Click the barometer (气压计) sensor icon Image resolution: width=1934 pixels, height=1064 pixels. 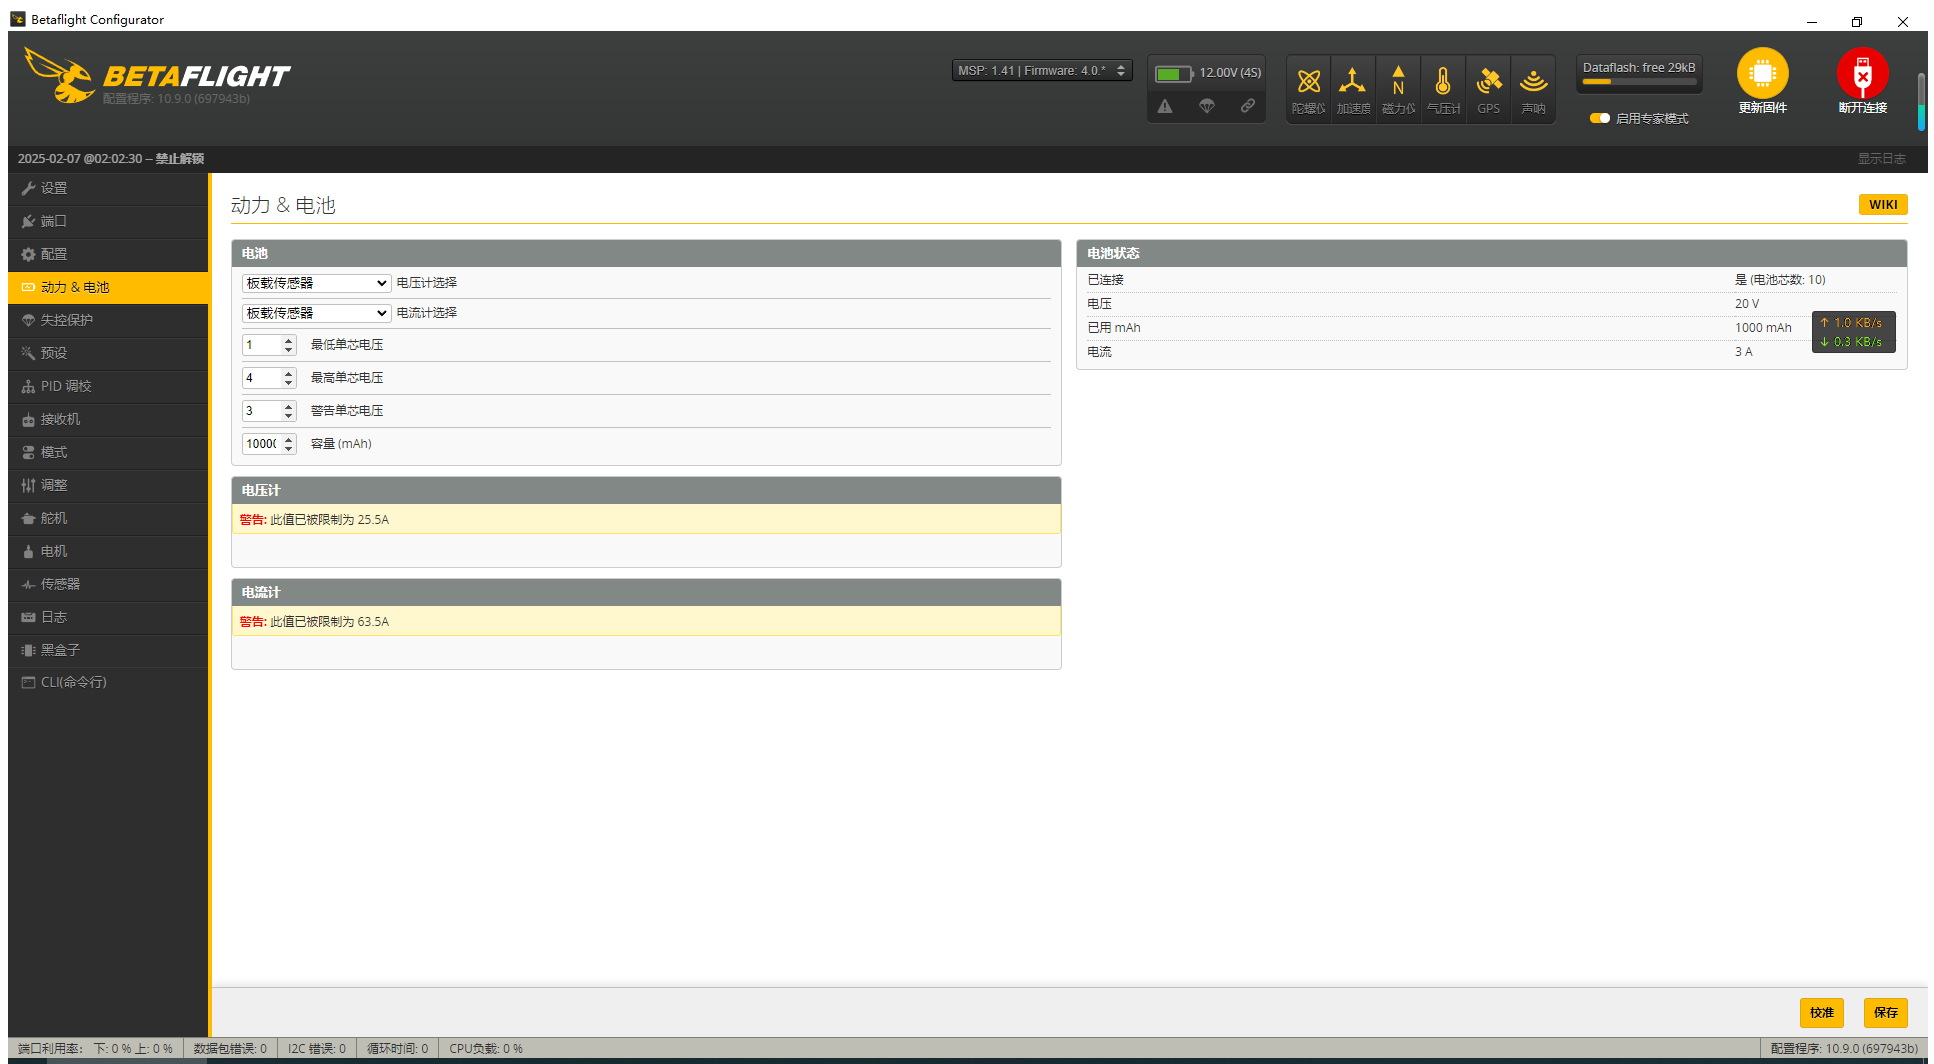point(1443,89)
